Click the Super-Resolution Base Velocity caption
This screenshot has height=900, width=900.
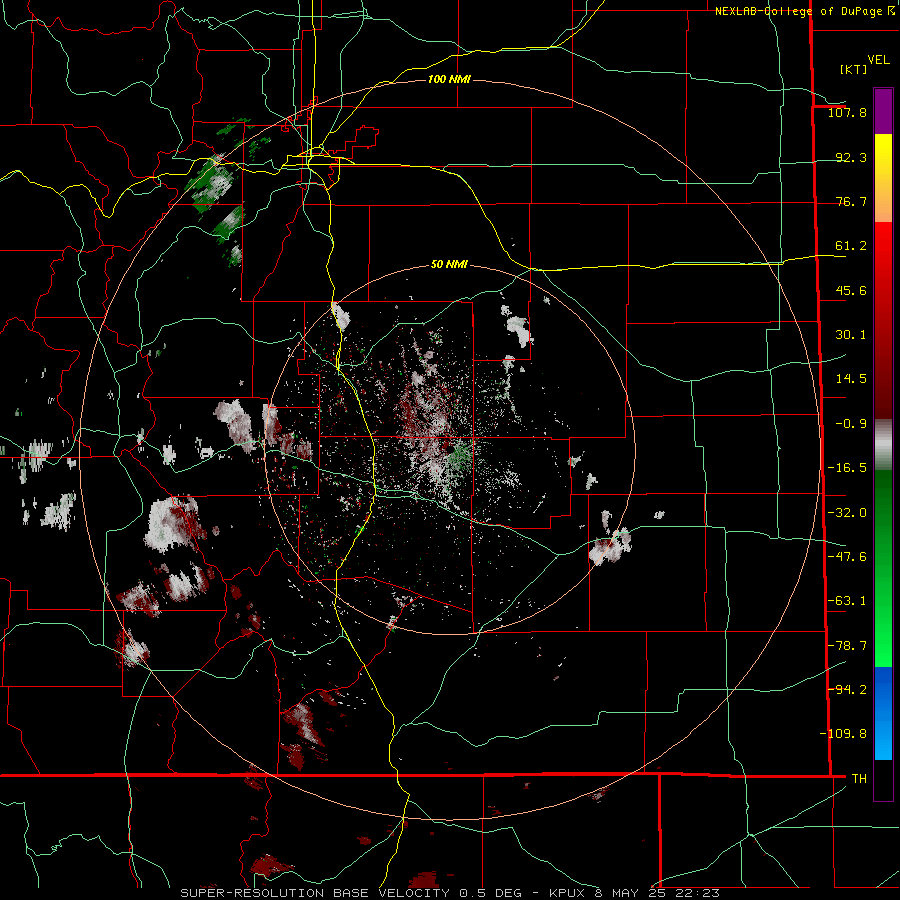[449, 893]
